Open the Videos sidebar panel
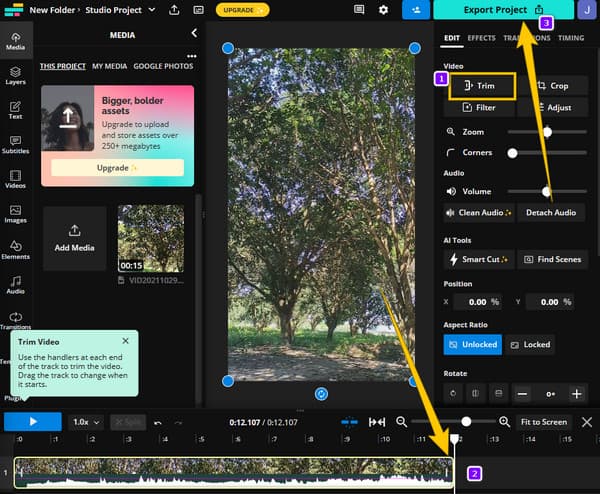This screenshot has height=494, width=600. coord(15,179)
